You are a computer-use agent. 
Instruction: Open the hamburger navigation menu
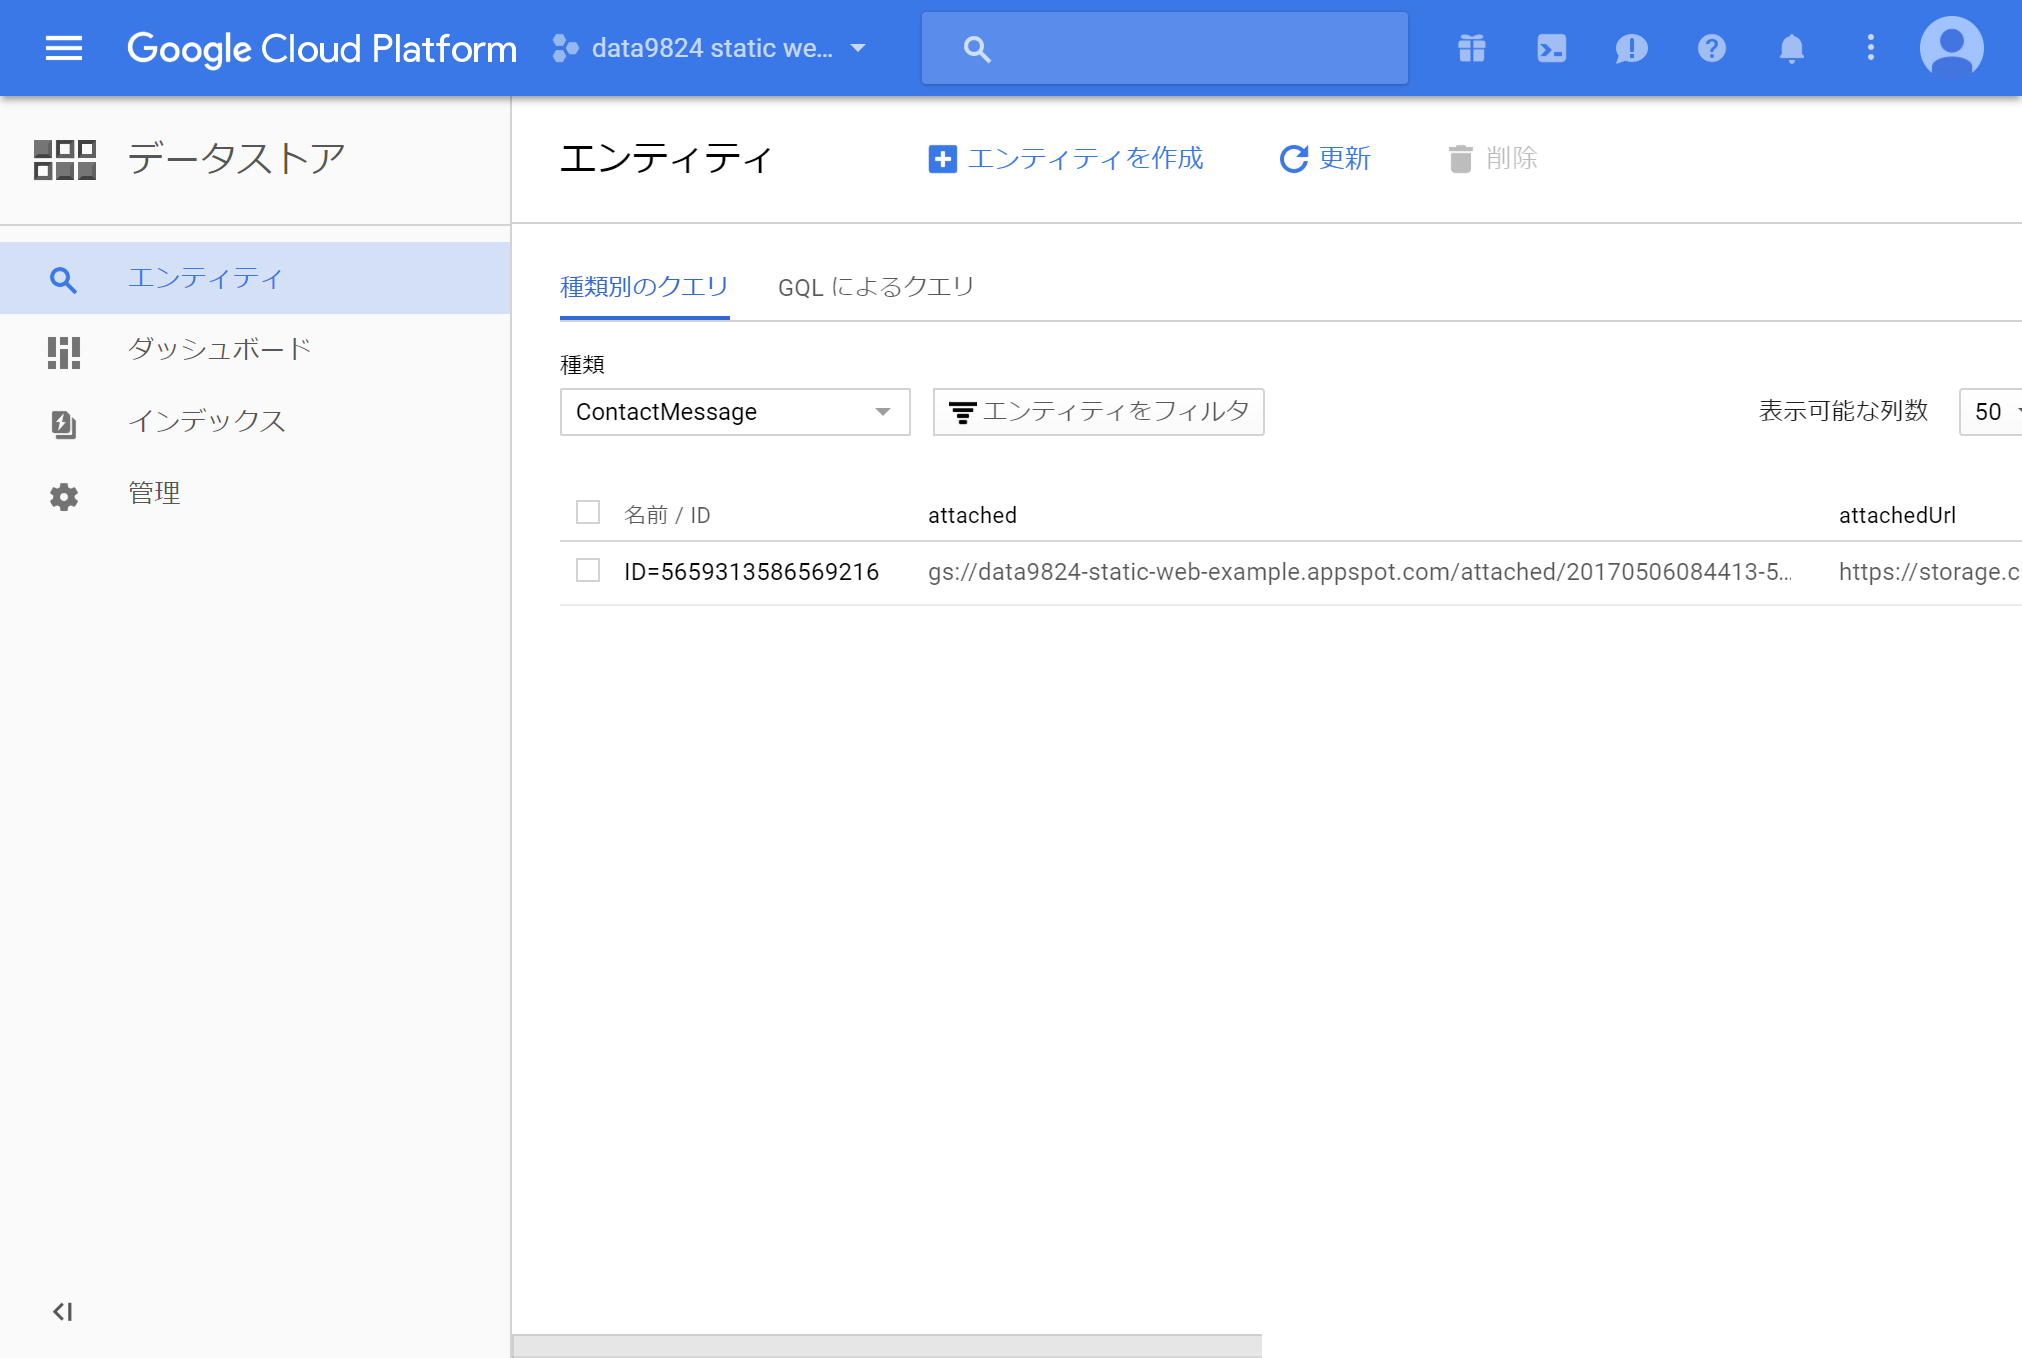(x=64, y=48)
